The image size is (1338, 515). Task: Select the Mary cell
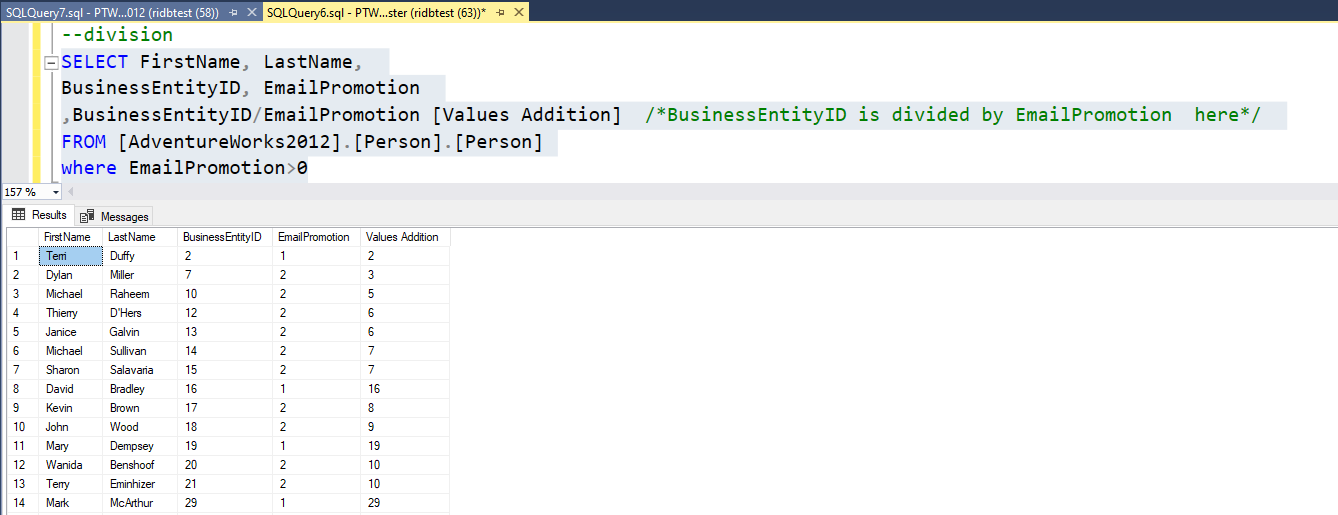tap(70, 446)
